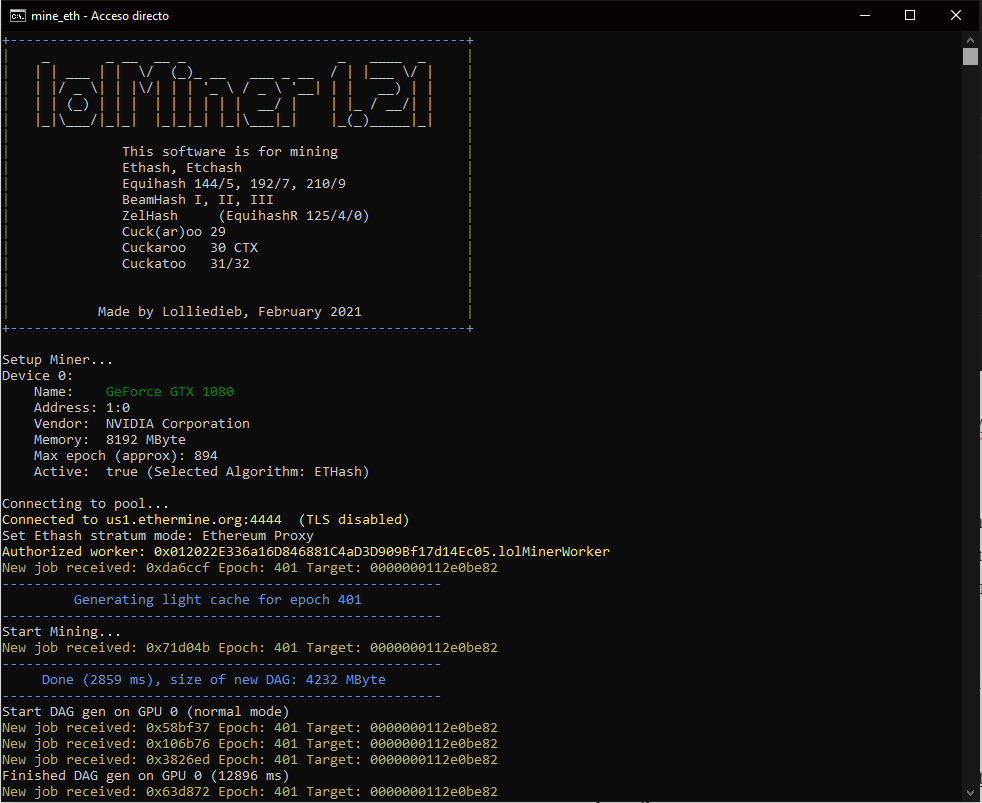This screenshot has height=803, width=982.
Task: Click 'Generating light cache for epoch 401' text
Action: click(217, 599)
